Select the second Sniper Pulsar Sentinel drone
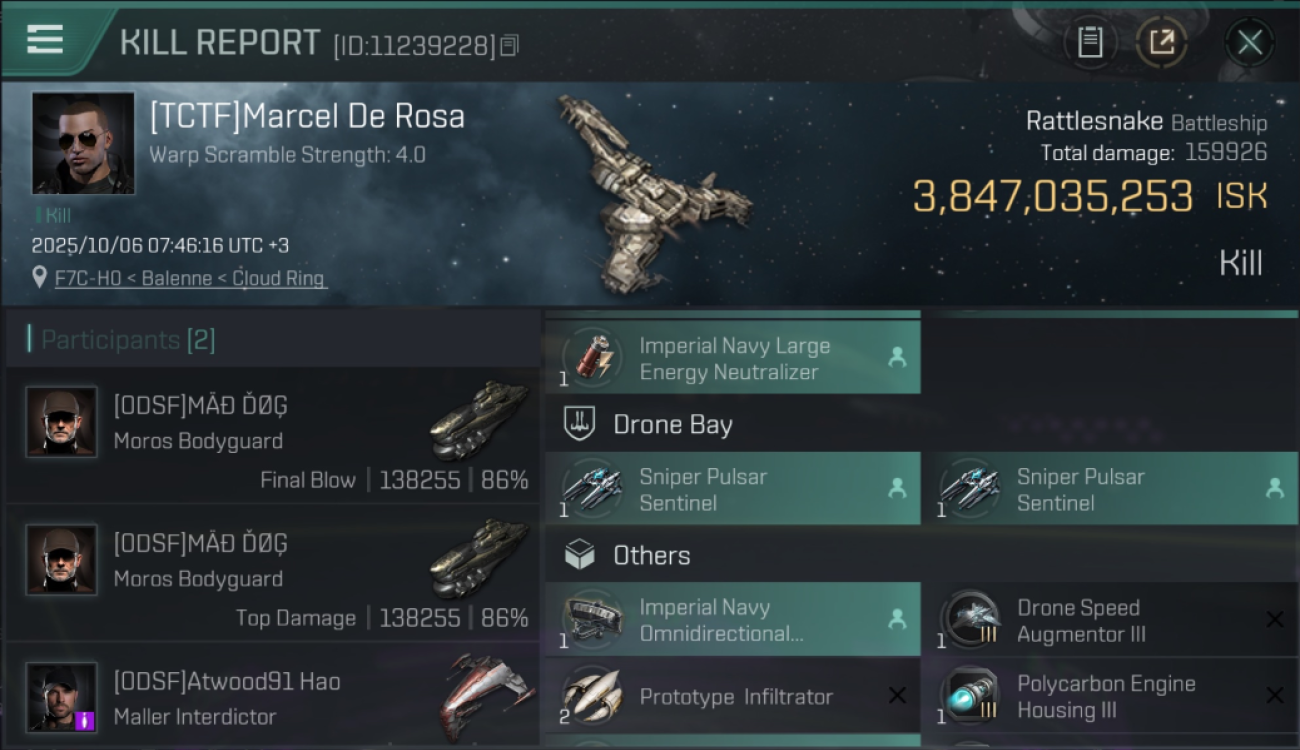The width and height of the screenshot is (1300, 750). (1110, 489)
